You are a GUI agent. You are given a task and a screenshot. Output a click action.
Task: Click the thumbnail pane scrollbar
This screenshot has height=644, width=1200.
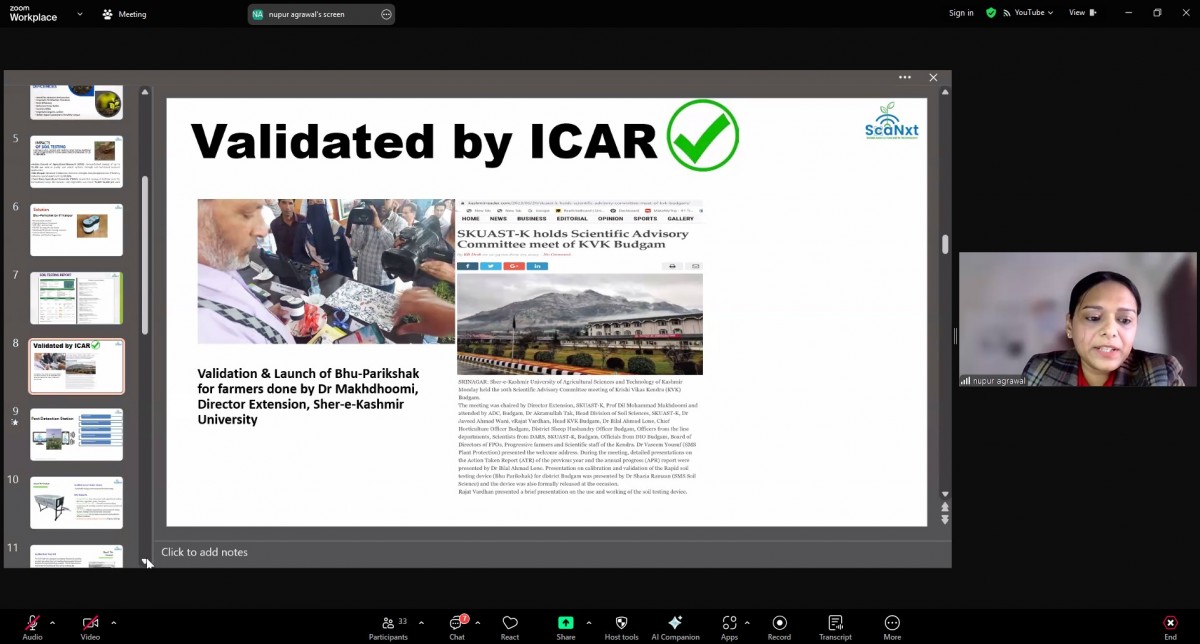coord(144,255)
